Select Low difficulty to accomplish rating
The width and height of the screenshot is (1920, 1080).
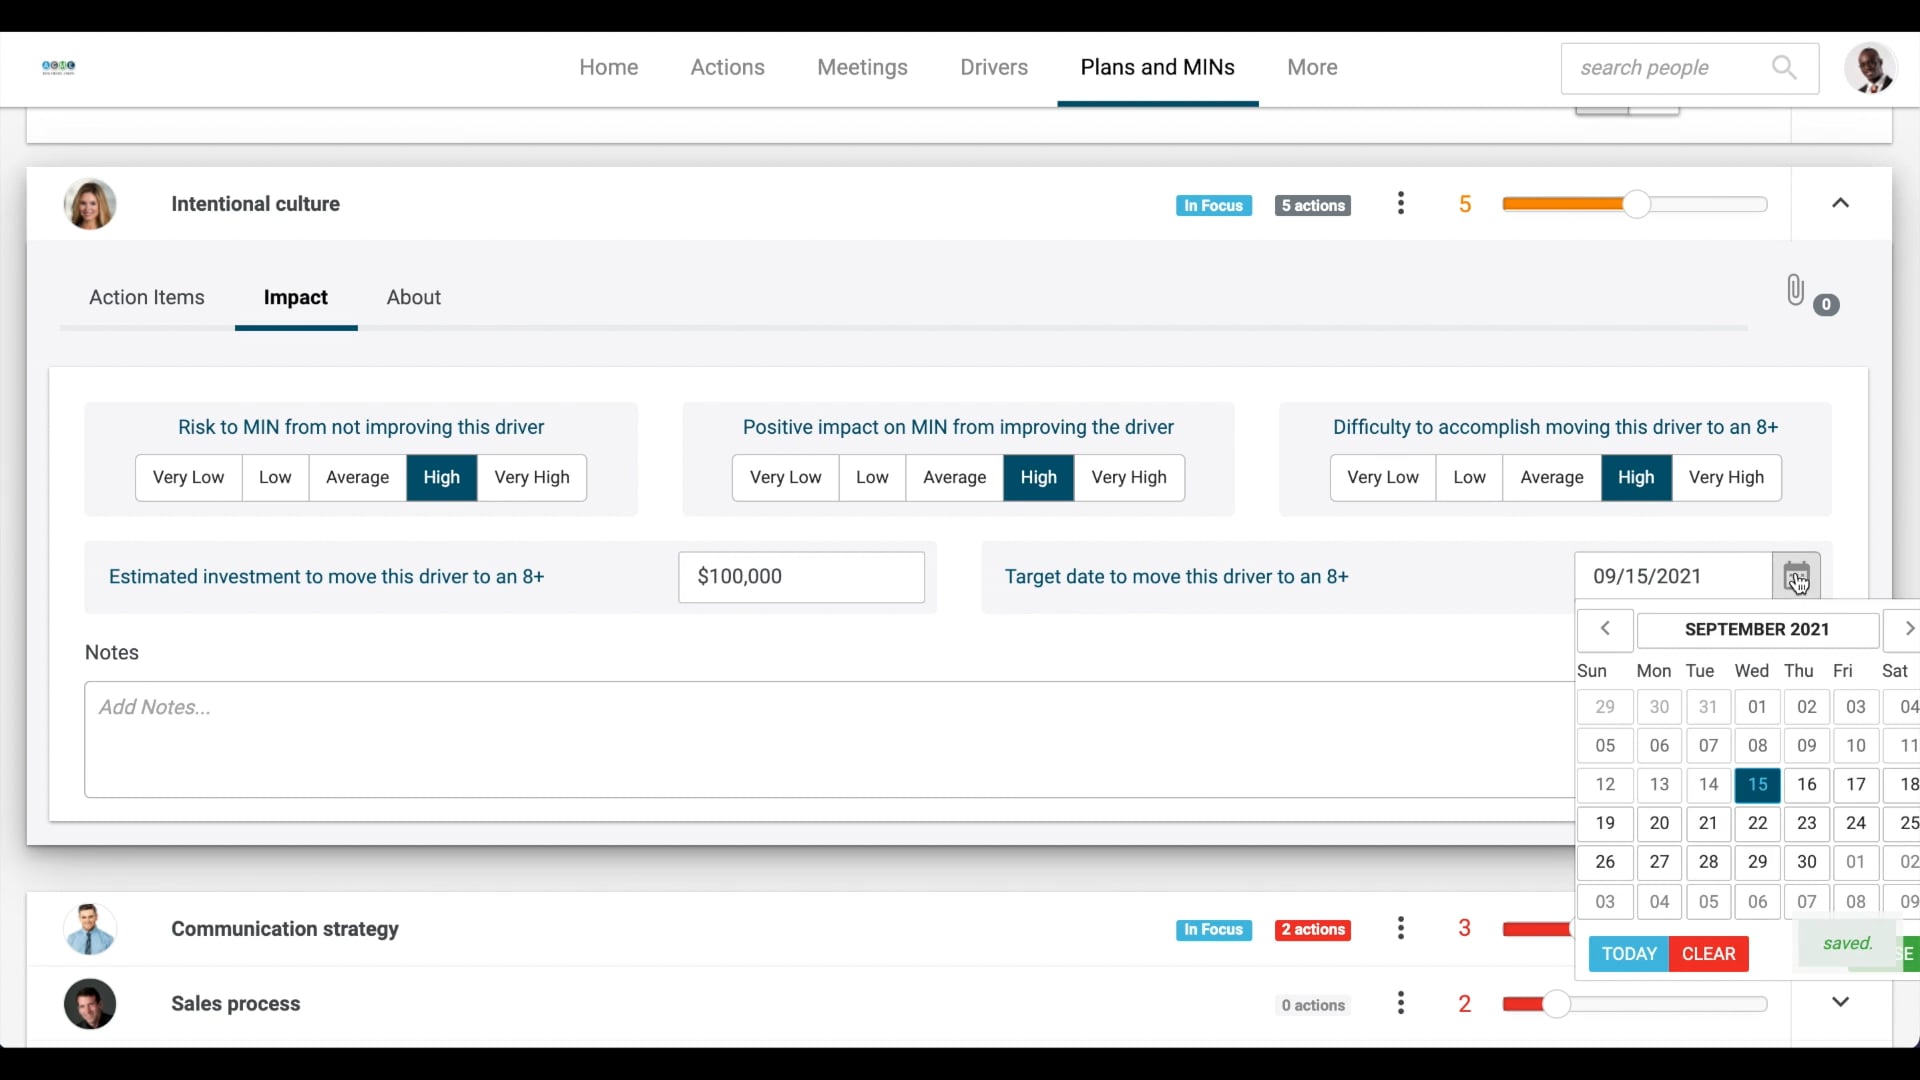click(x=1469, y=477)
